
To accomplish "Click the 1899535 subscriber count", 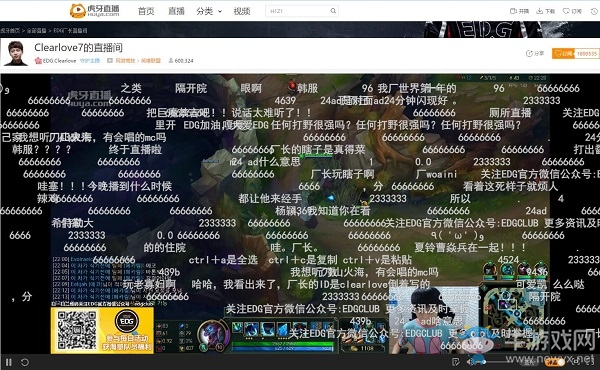I will click(x=587, y=54).
